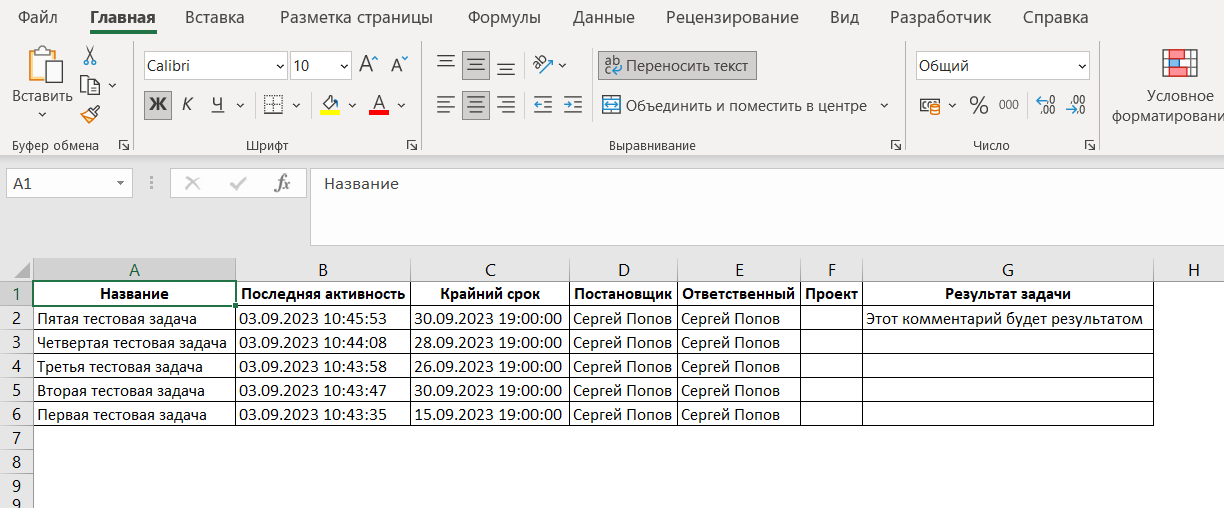Align text right
This screenshot has height=508, width=1224.
pos(506,105)
